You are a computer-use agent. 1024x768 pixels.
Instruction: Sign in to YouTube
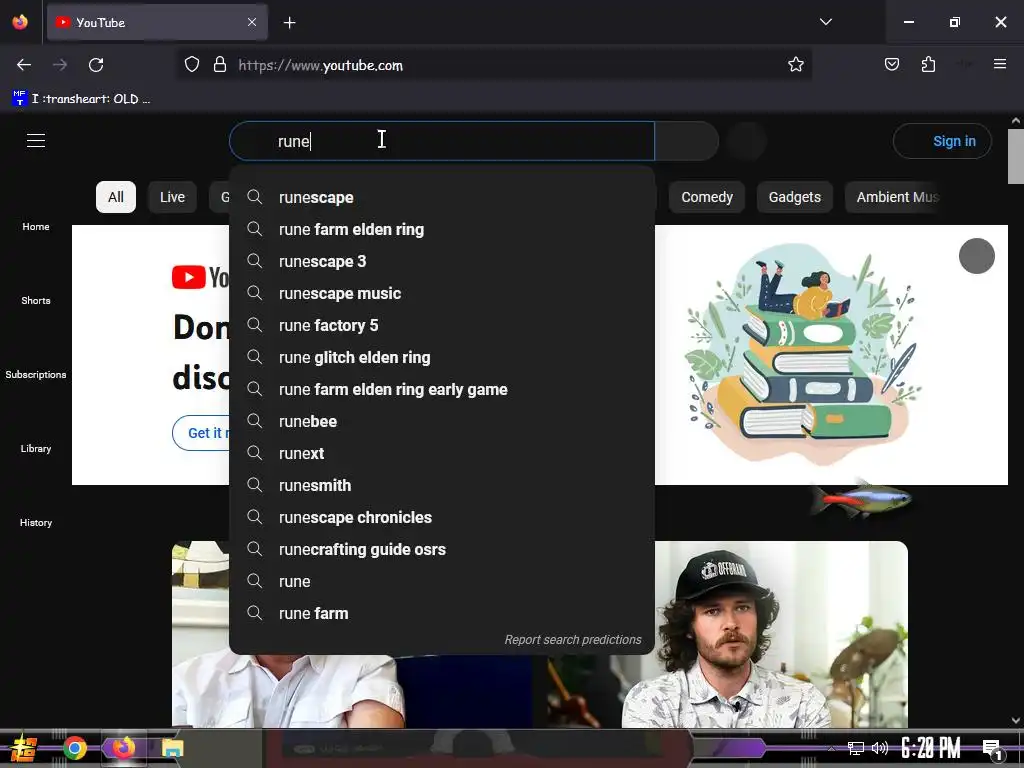point(942,141)
